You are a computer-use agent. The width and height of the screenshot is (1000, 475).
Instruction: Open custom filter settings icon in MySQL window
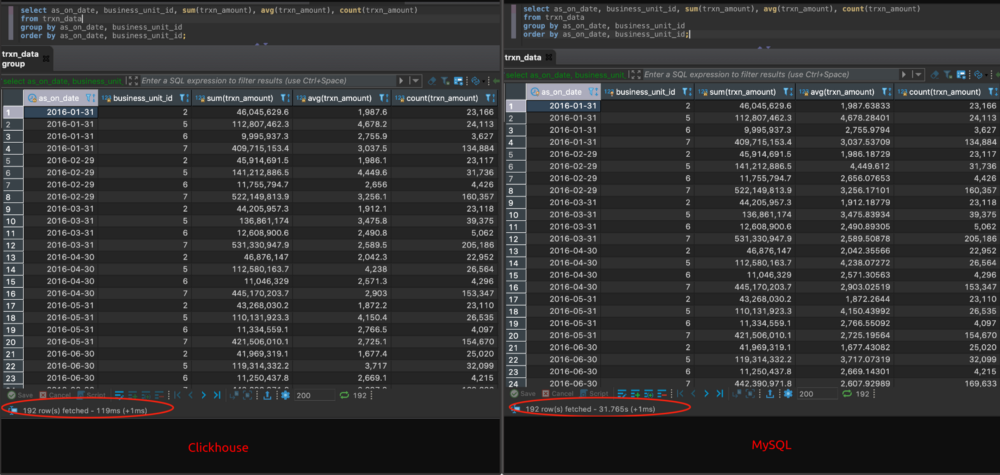click(948, 75)
